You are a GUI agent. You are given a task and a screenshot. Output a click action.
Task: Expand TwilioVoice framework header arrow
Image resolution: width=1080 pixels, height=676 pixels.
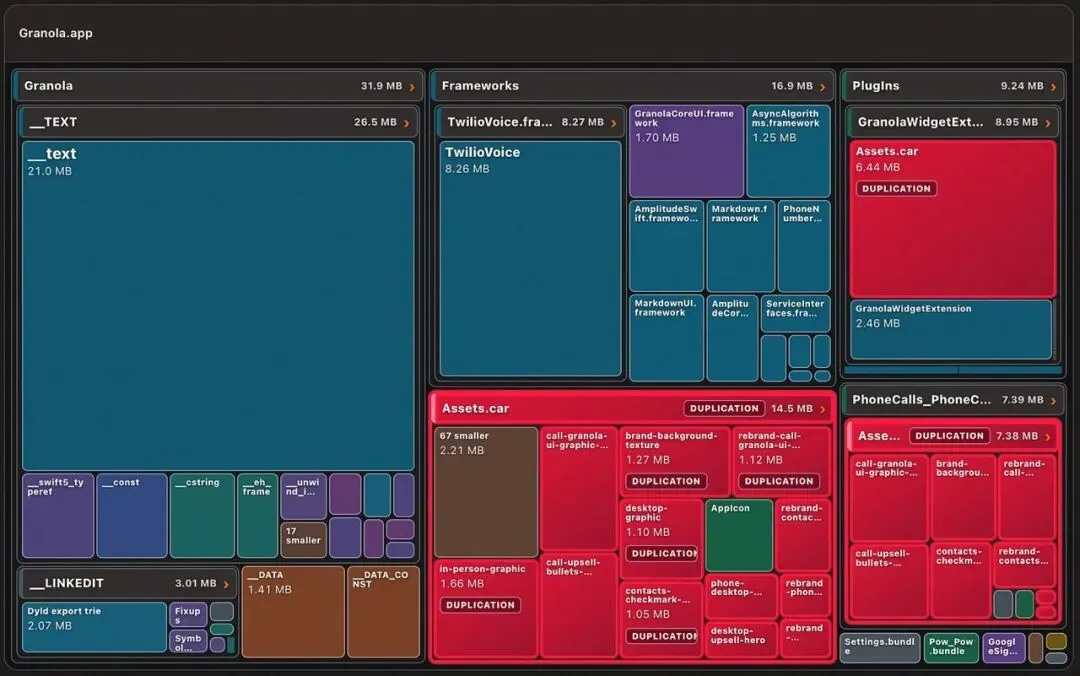click(613, 123)
